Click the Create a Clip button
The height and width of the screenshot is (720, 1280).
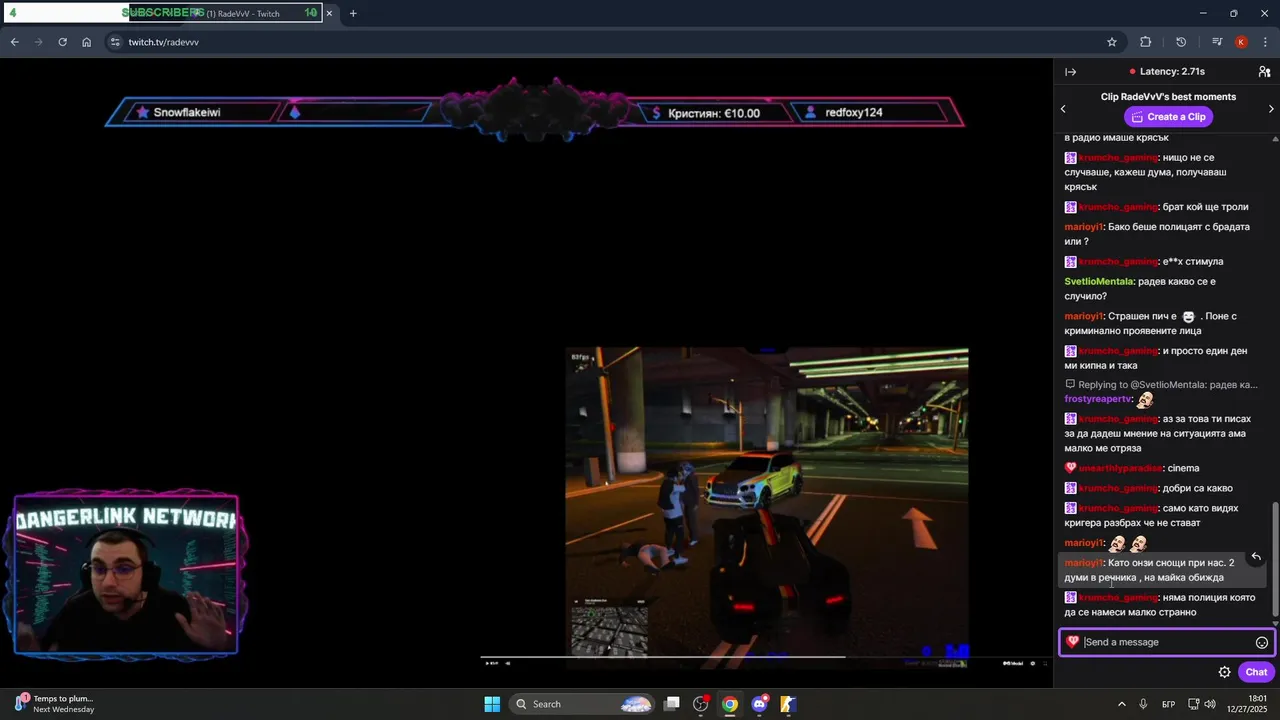(1168, 117)
